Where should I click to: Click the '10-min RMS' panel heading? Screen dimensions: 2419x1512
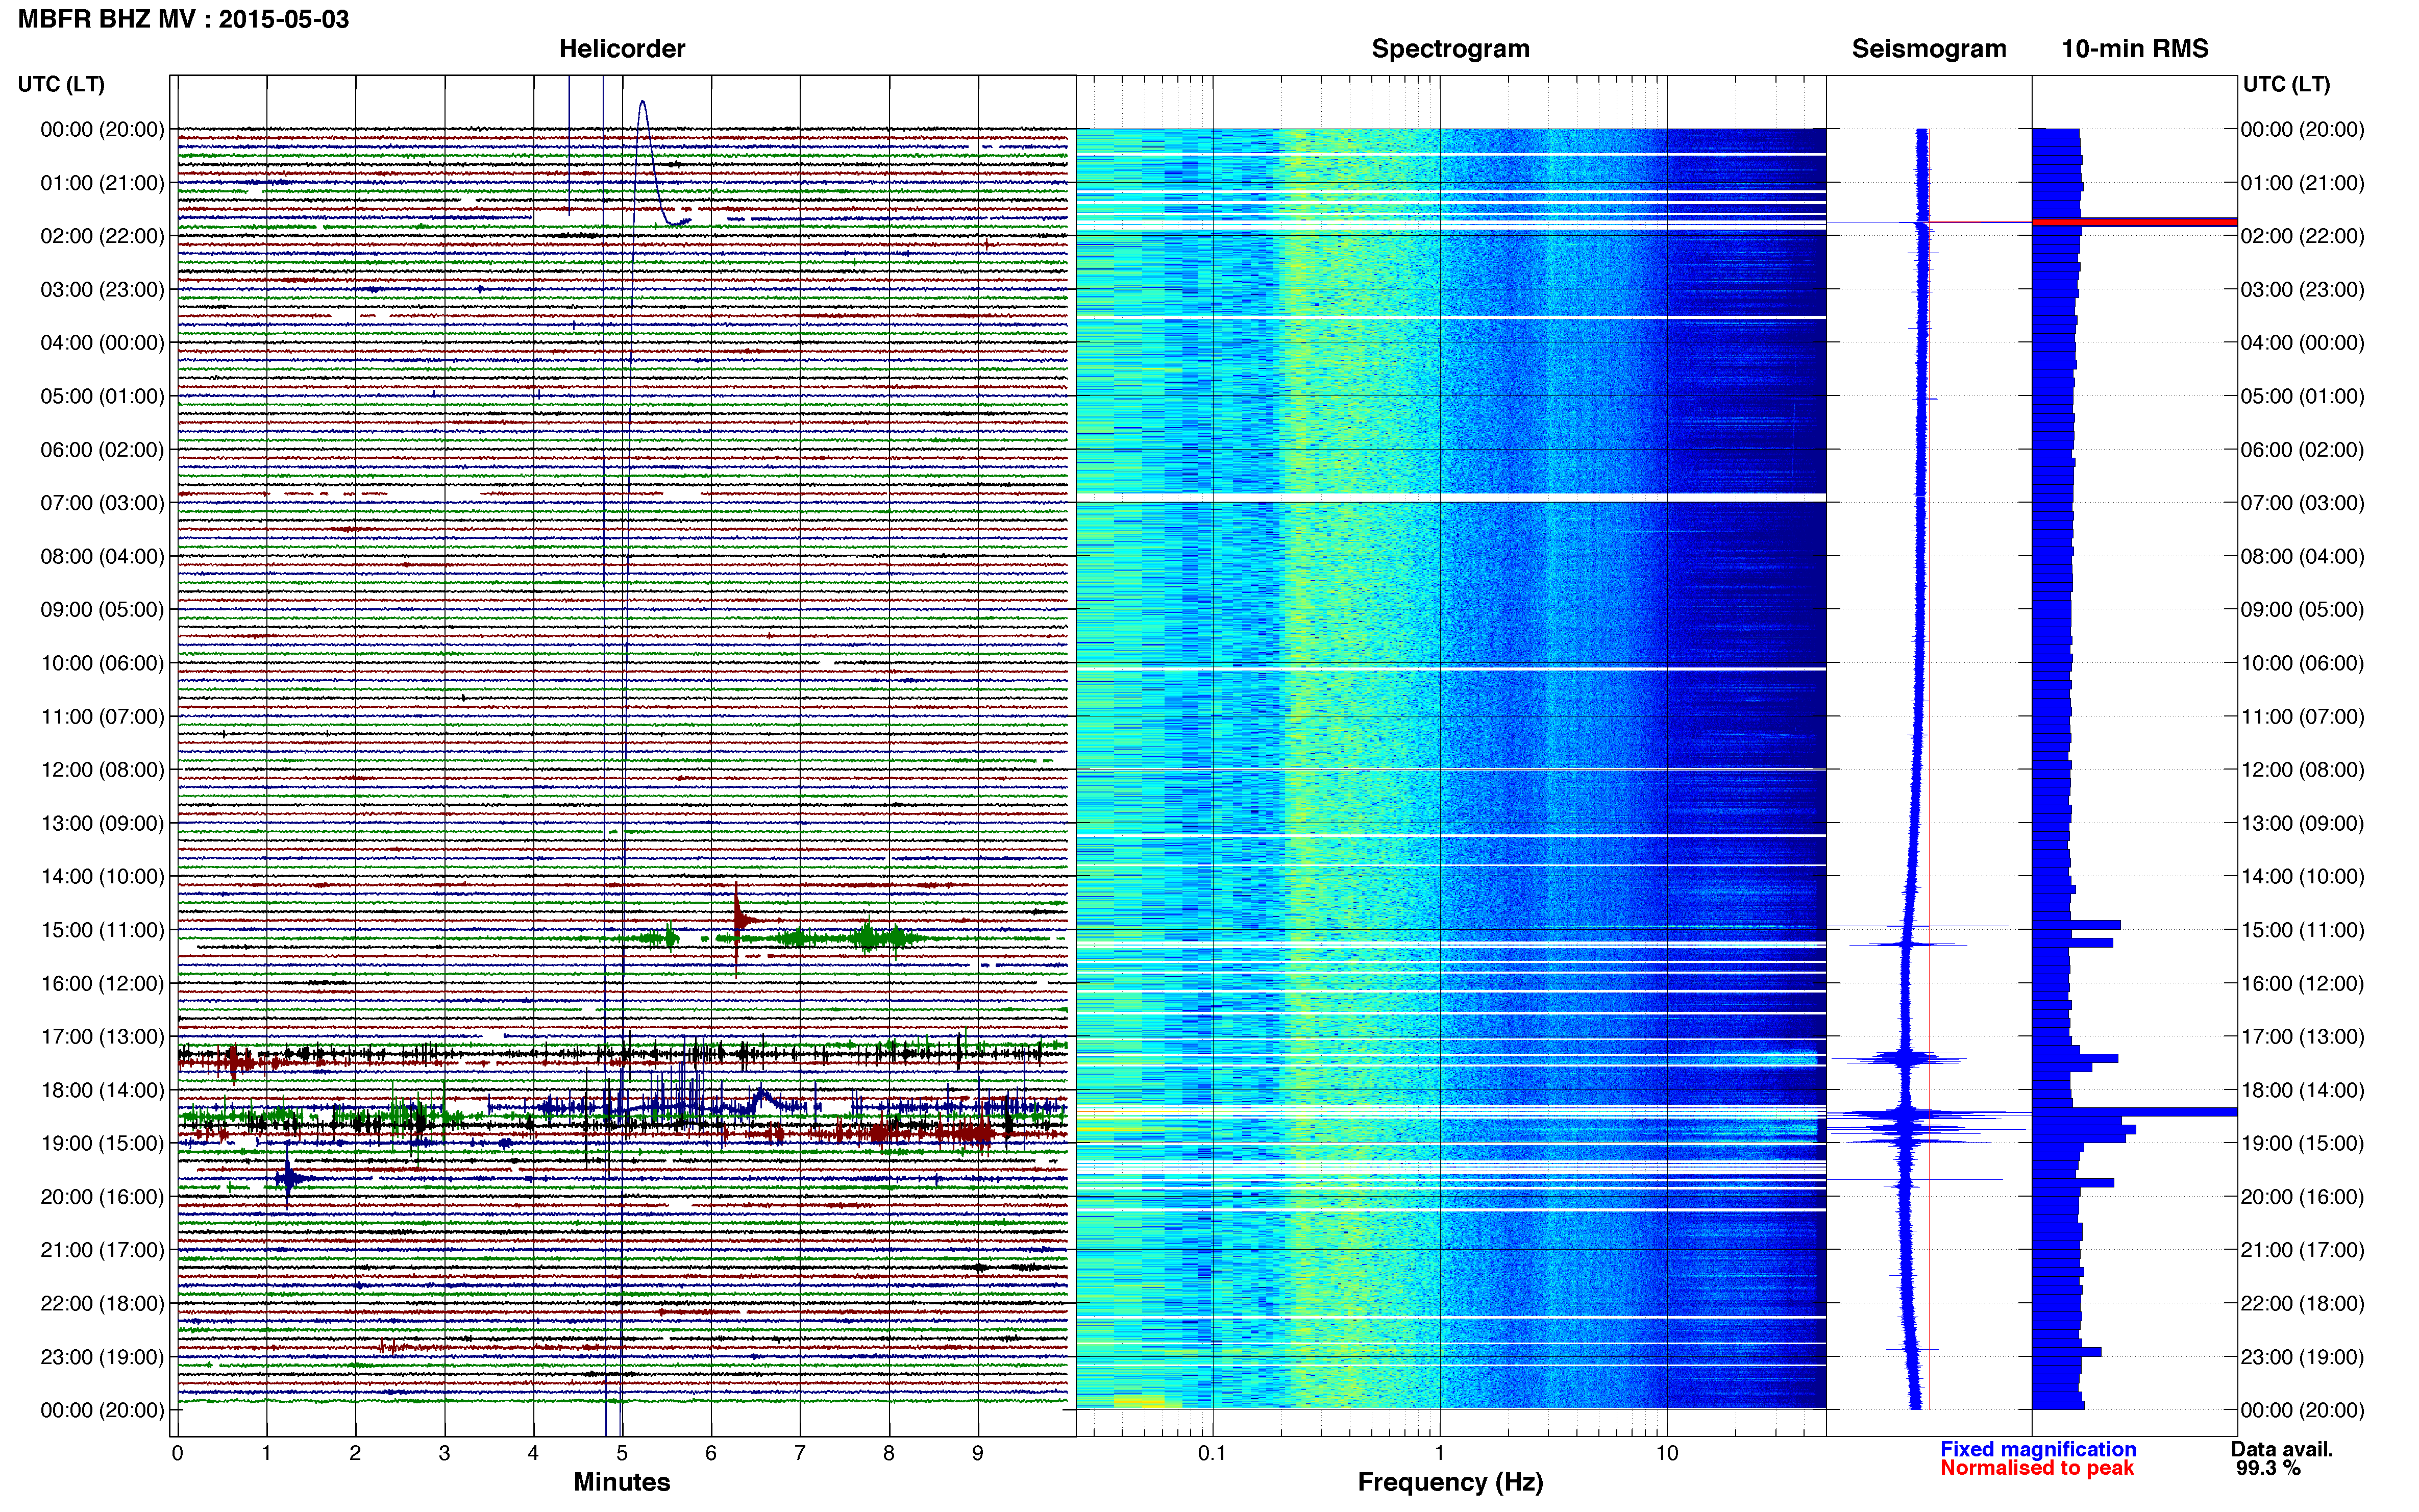point(2135,49)
